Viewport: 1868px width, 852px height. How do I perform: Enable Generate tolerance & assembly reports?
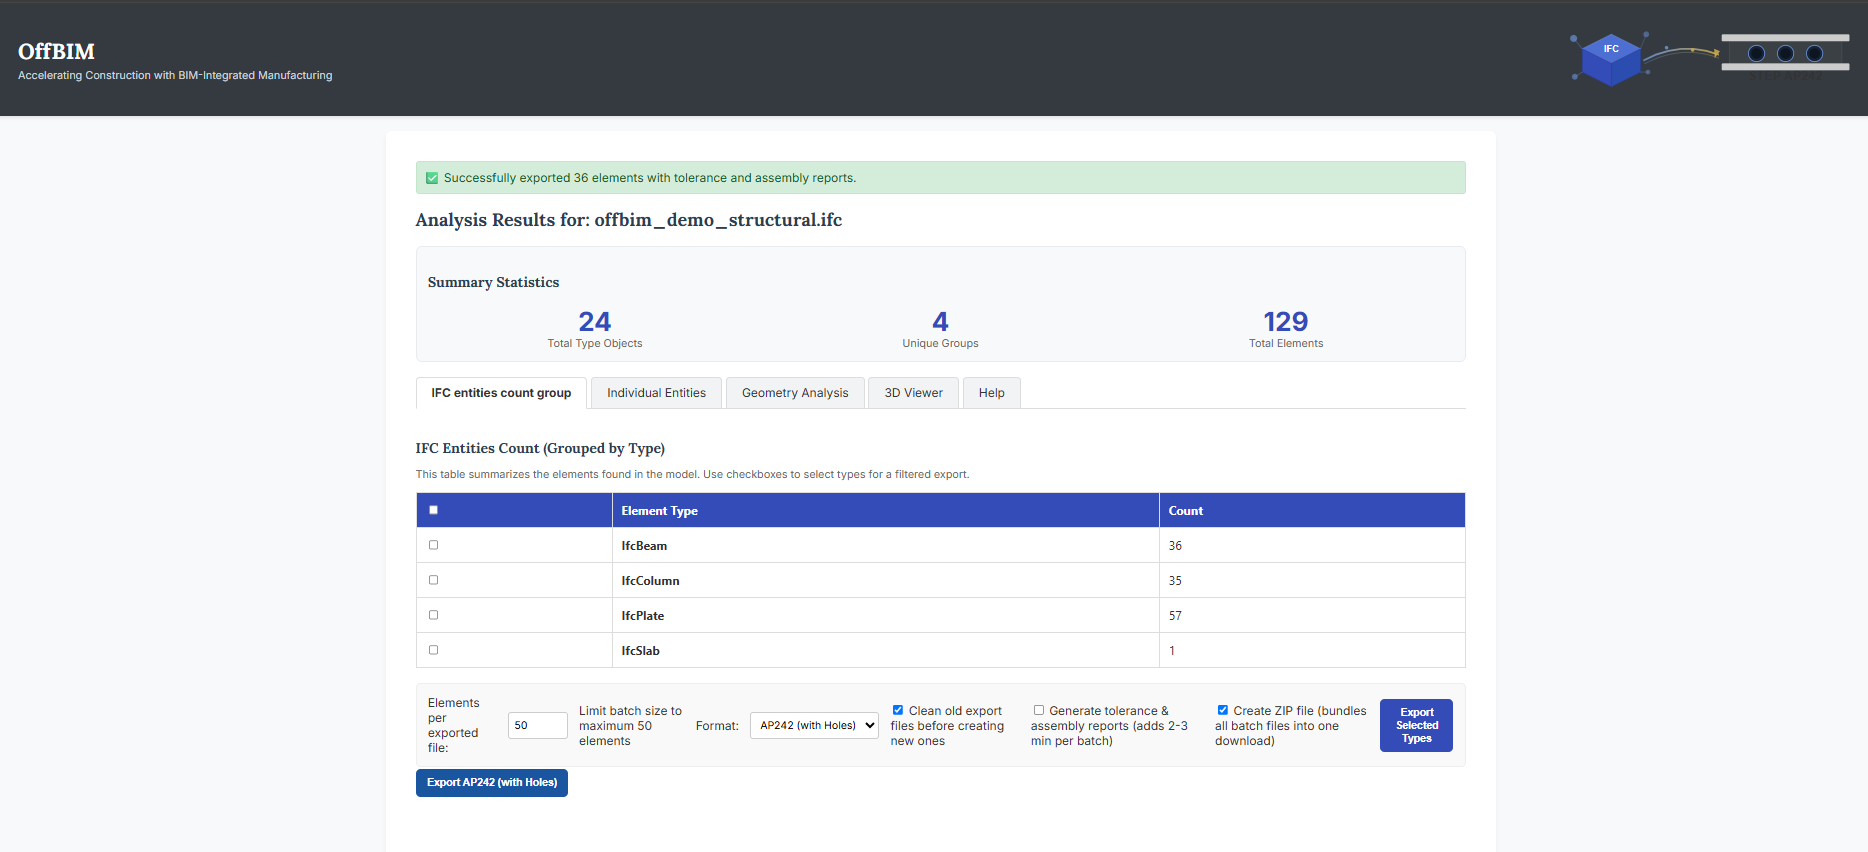(1039, 710)
